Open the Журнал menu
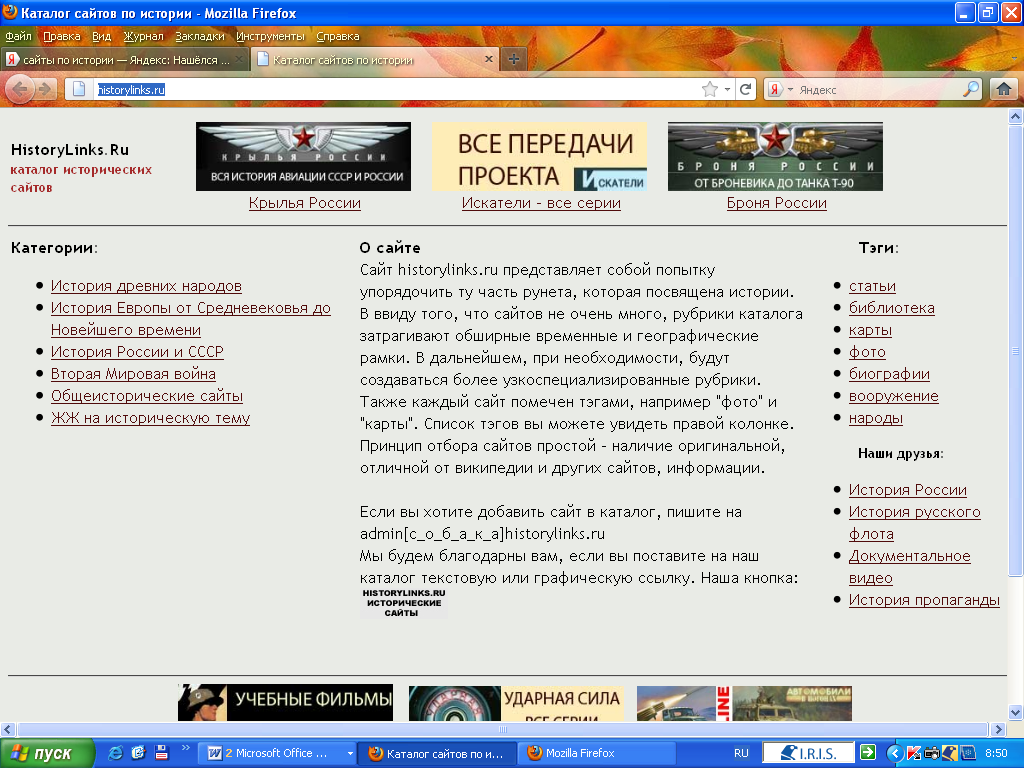This screenshot has height=768, width=1024. [x=143, y=36]
